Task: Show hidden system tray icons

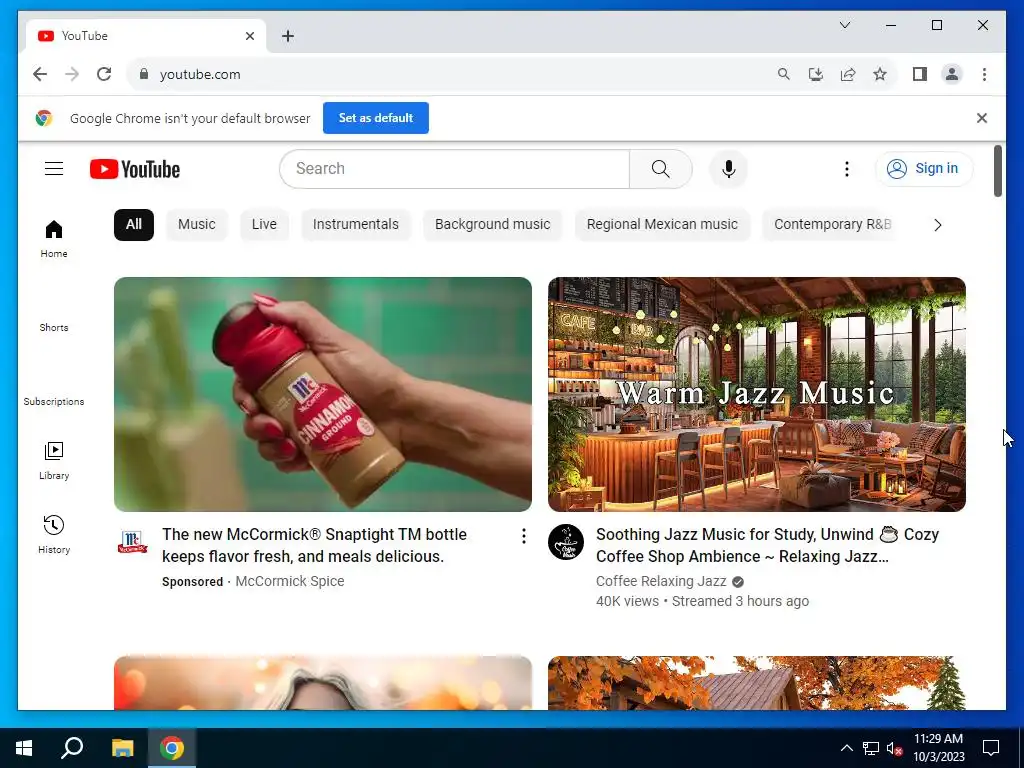Action: pos(846,748)
